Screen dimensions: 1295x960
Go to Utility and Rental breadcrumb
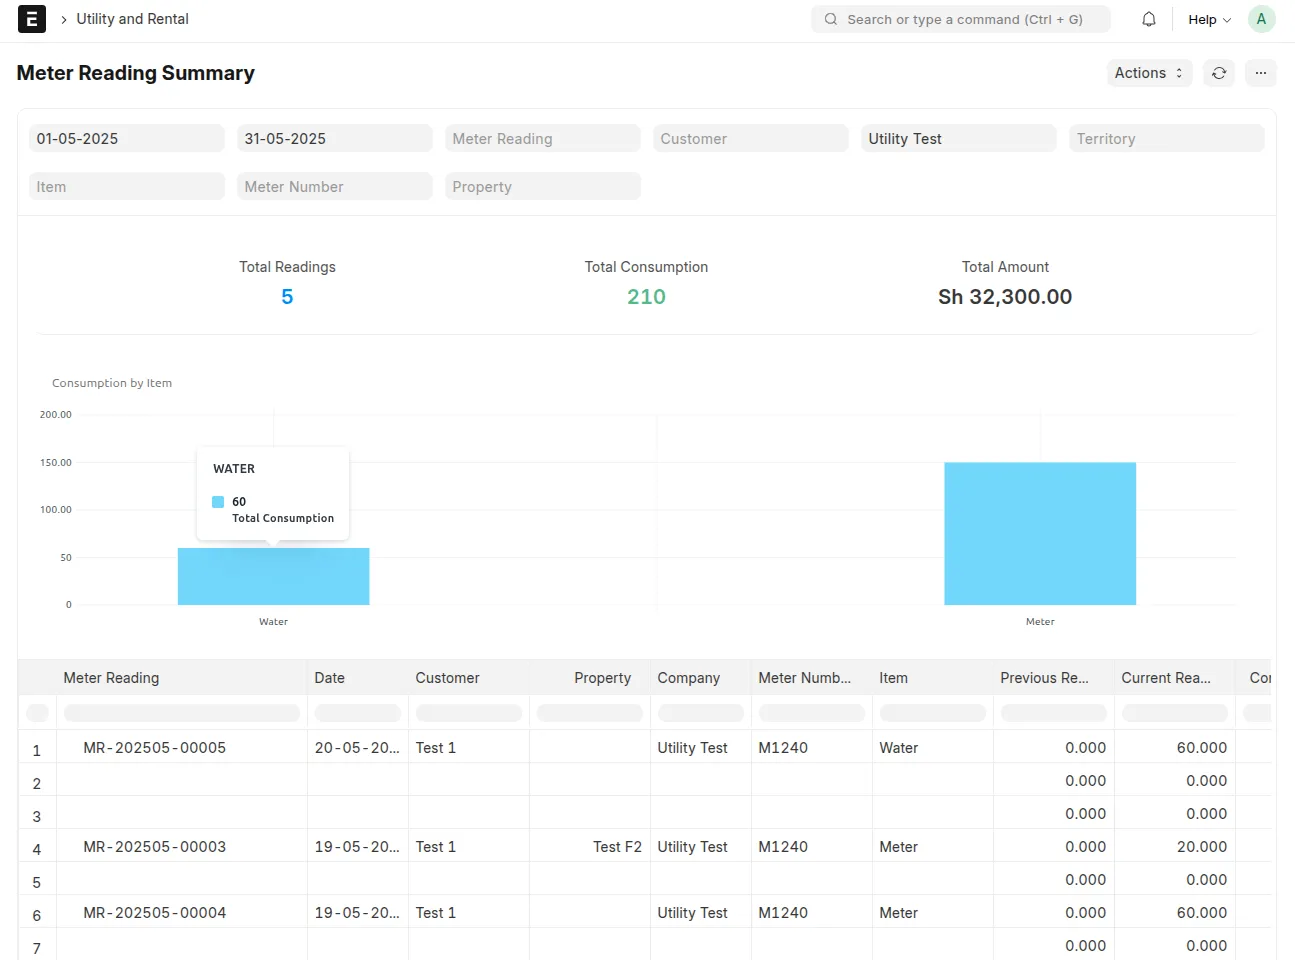(132, 19)
